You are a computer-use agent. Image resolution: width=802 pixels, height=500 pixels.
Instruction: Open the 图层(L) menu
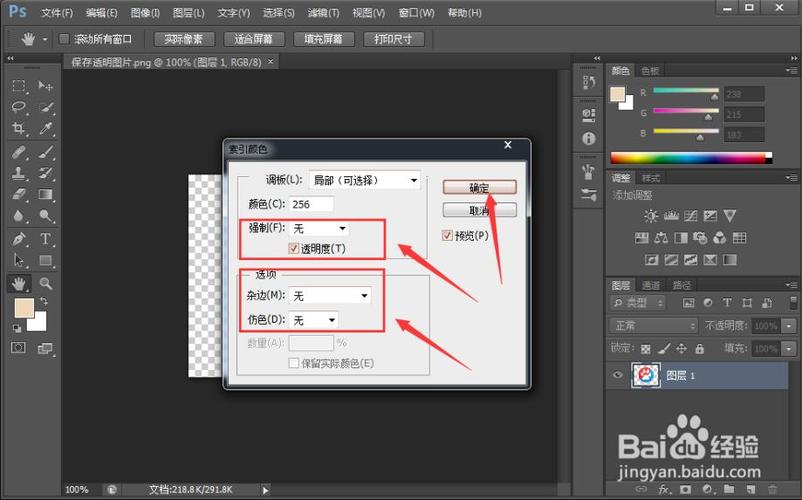pyautogui.click(x=189, y=13)
